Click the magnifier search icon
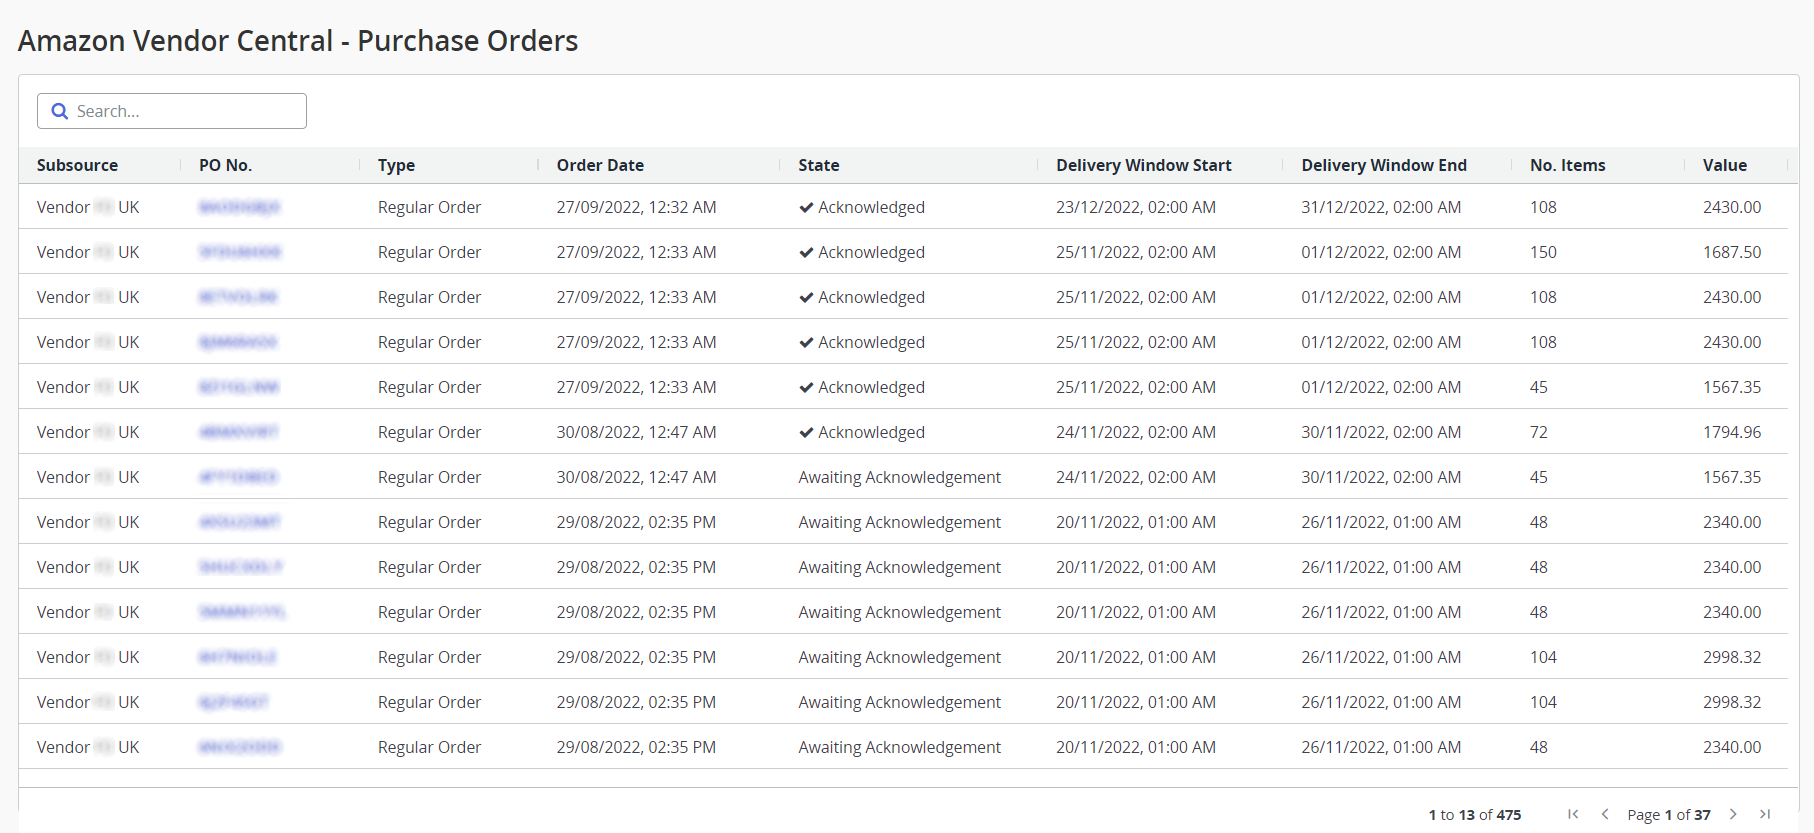Image resolution: width=1814 pixels, height=833 pixels. [x=60, y=111]
